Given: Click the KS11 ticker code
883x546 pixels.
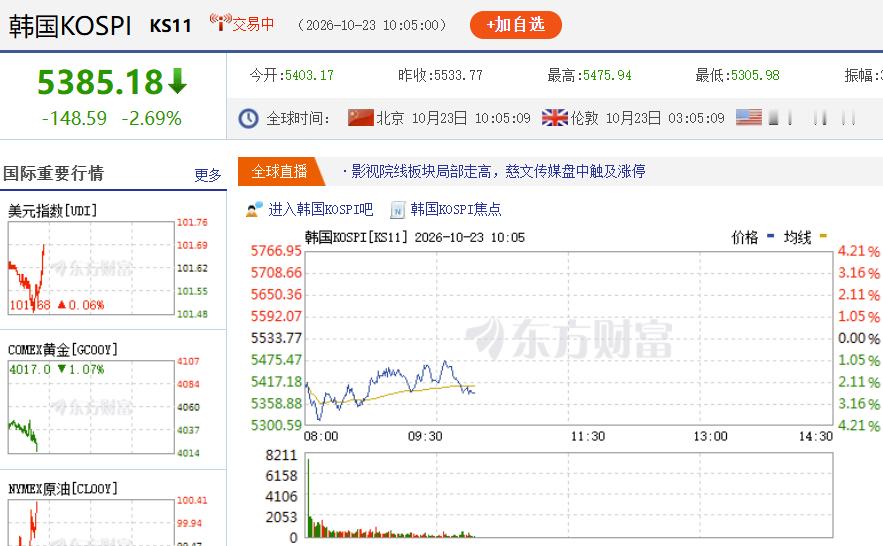Looking at the screenshot, I should (x=171, y=26).
